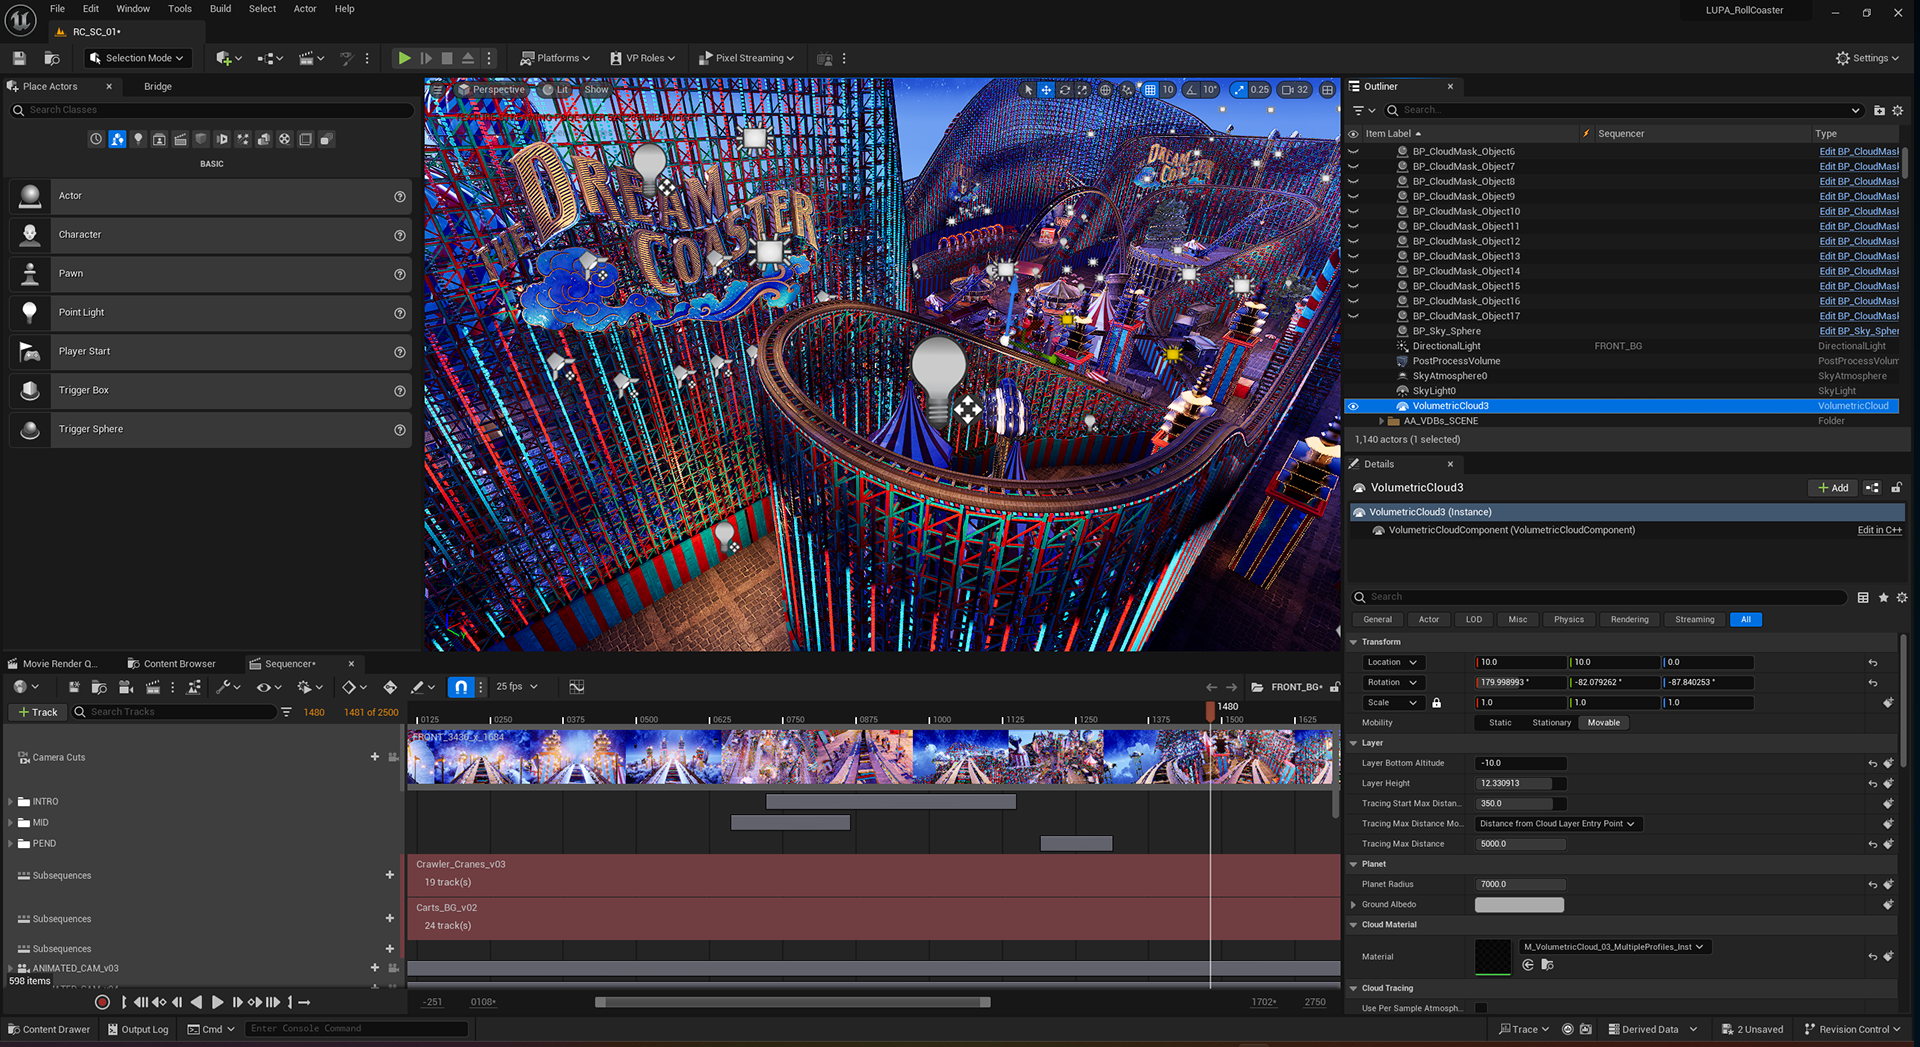Open the File menu
Image resolution: width=1920 pixels, height=1047 pixels.
coord(58,9)
